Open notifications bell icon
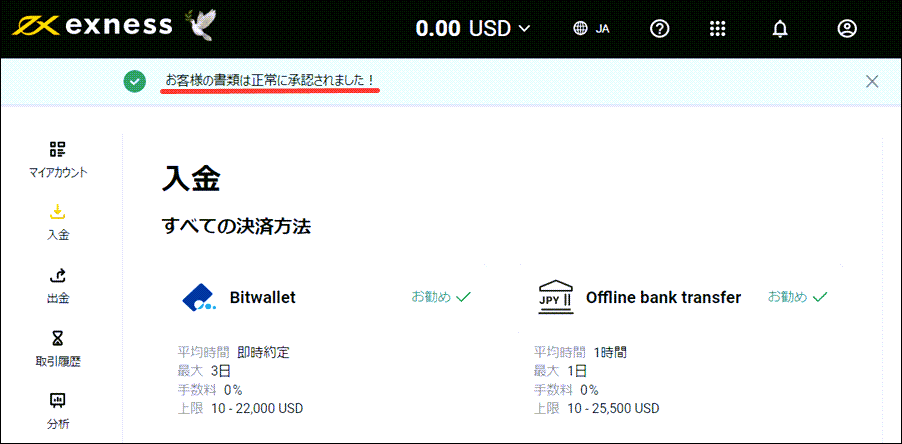This screenshot has width=902, height=444. click(780, 29)
